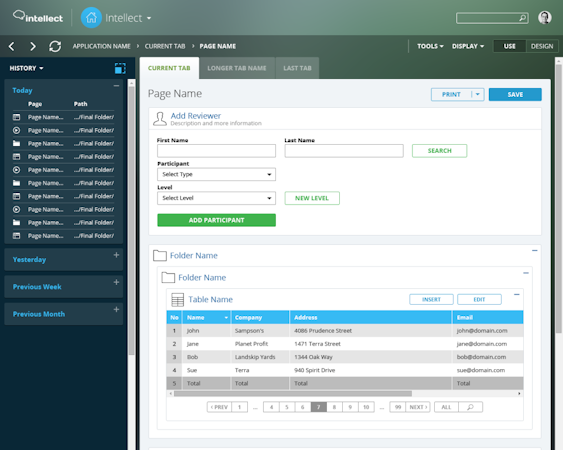The height and width of the screenshot is (450, 563).
Task: Switch to USE mode
Action: pos(510,46)
